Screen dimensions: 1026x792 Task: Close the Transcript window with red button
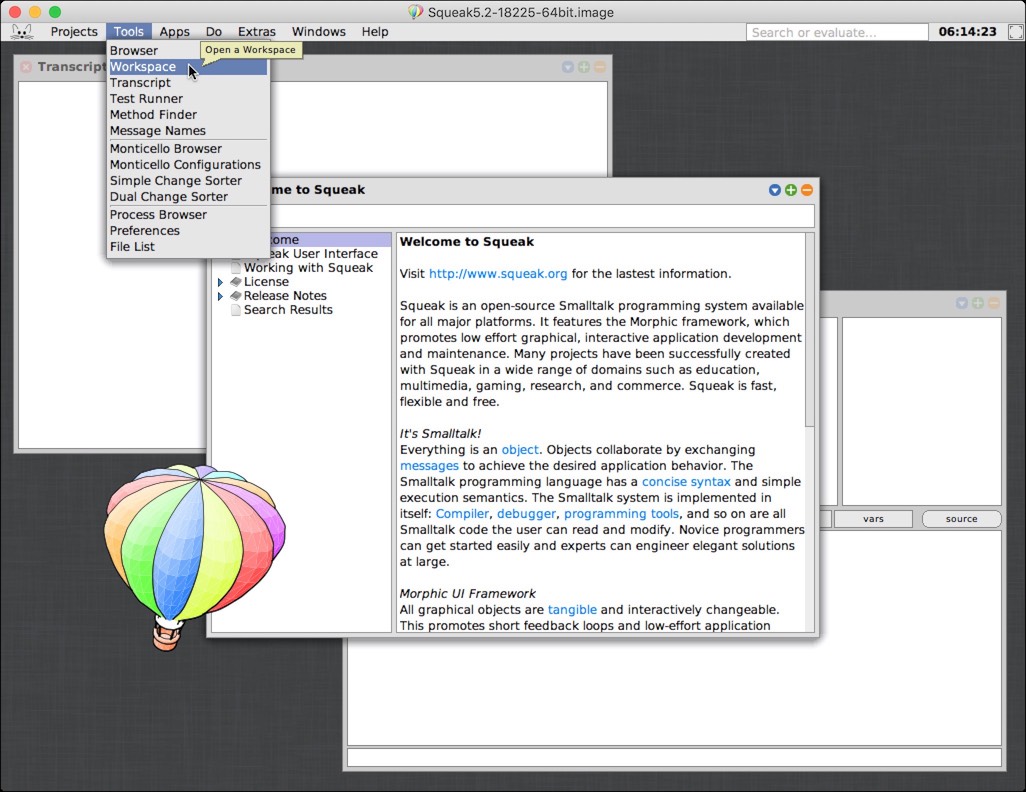26,67
